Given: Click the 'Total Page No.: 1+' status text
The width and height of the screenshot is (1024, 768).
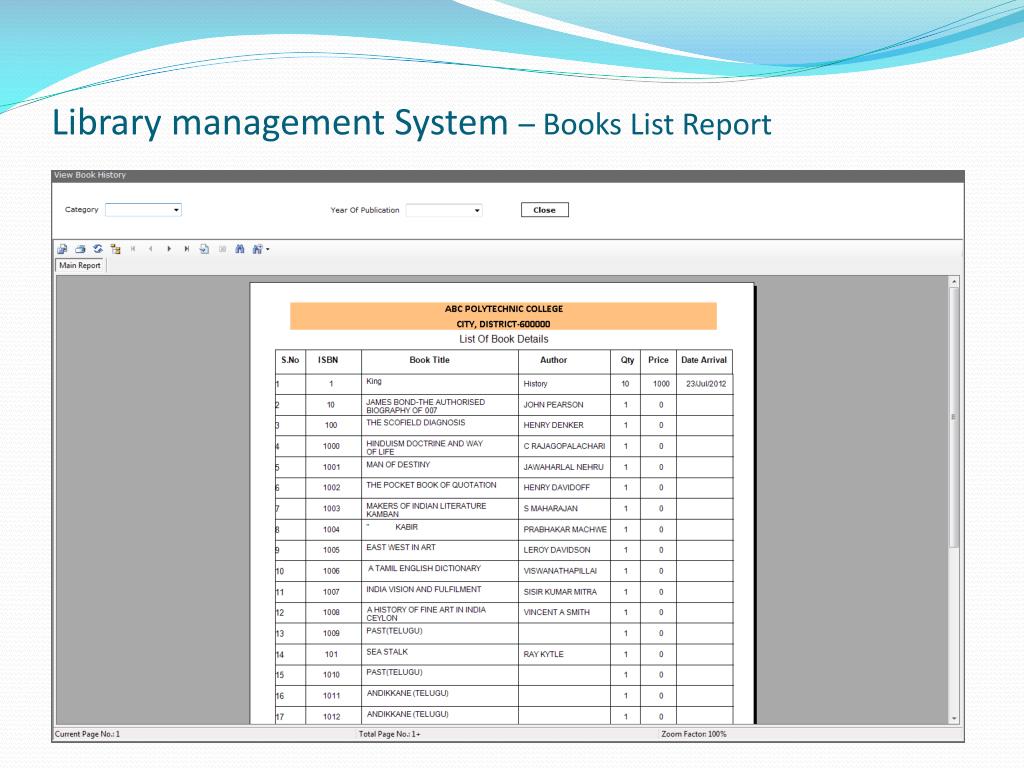Looking at the screenshot, I should [x=390, y=734].
